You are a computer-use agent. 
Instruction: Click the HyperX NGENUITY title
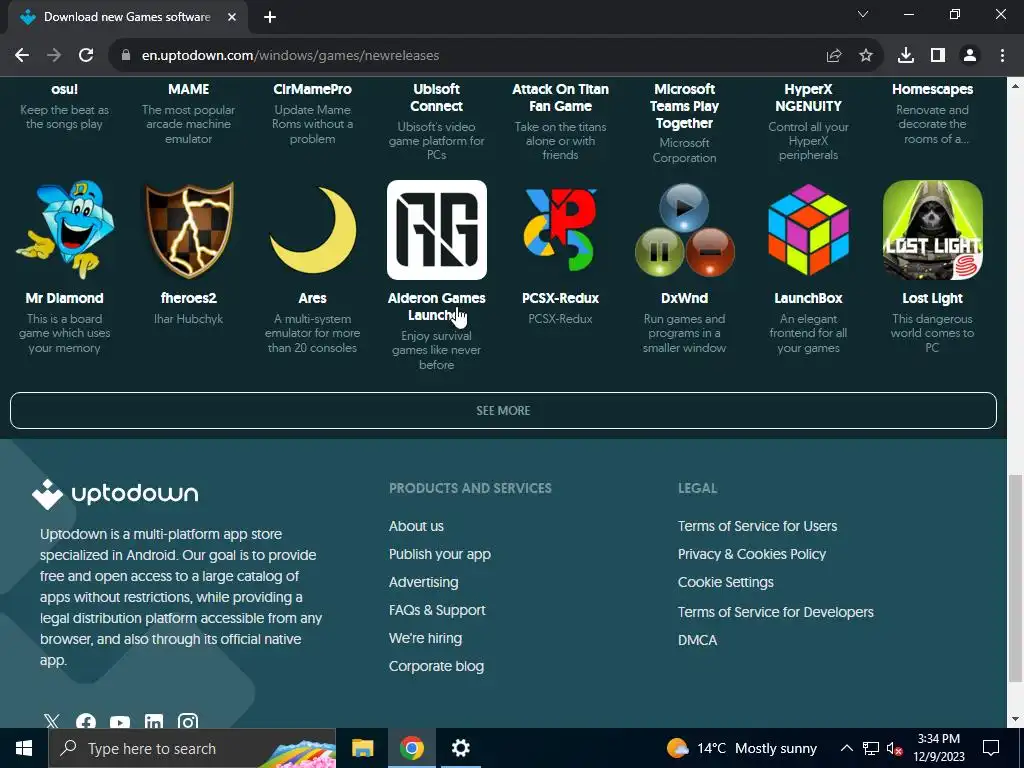(808, 98)
